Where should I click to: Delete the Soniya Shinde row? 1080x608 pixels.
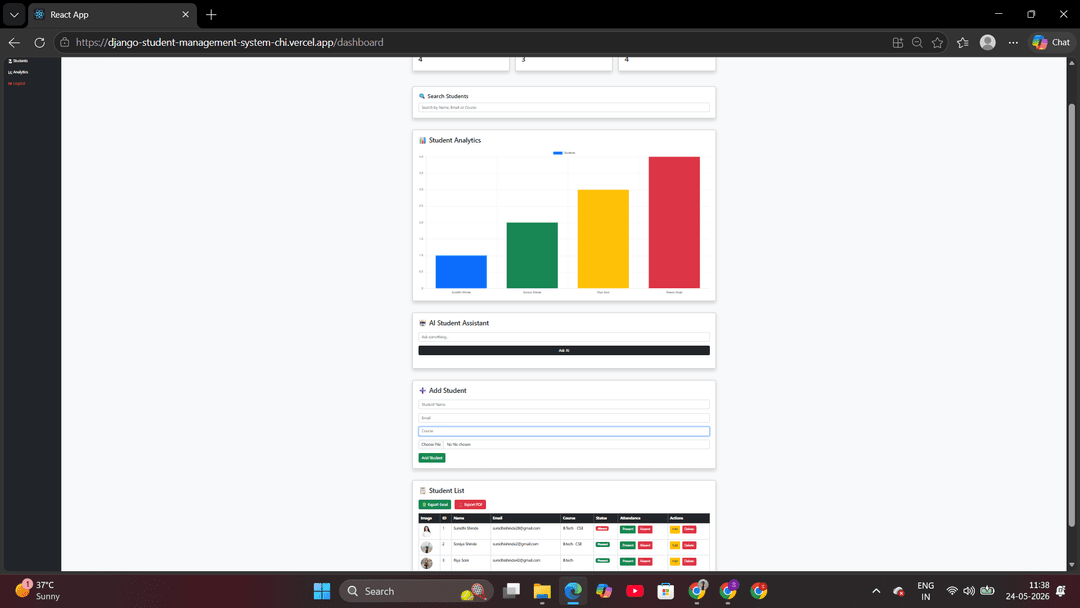pyautogui.click(x=689, y=545)
